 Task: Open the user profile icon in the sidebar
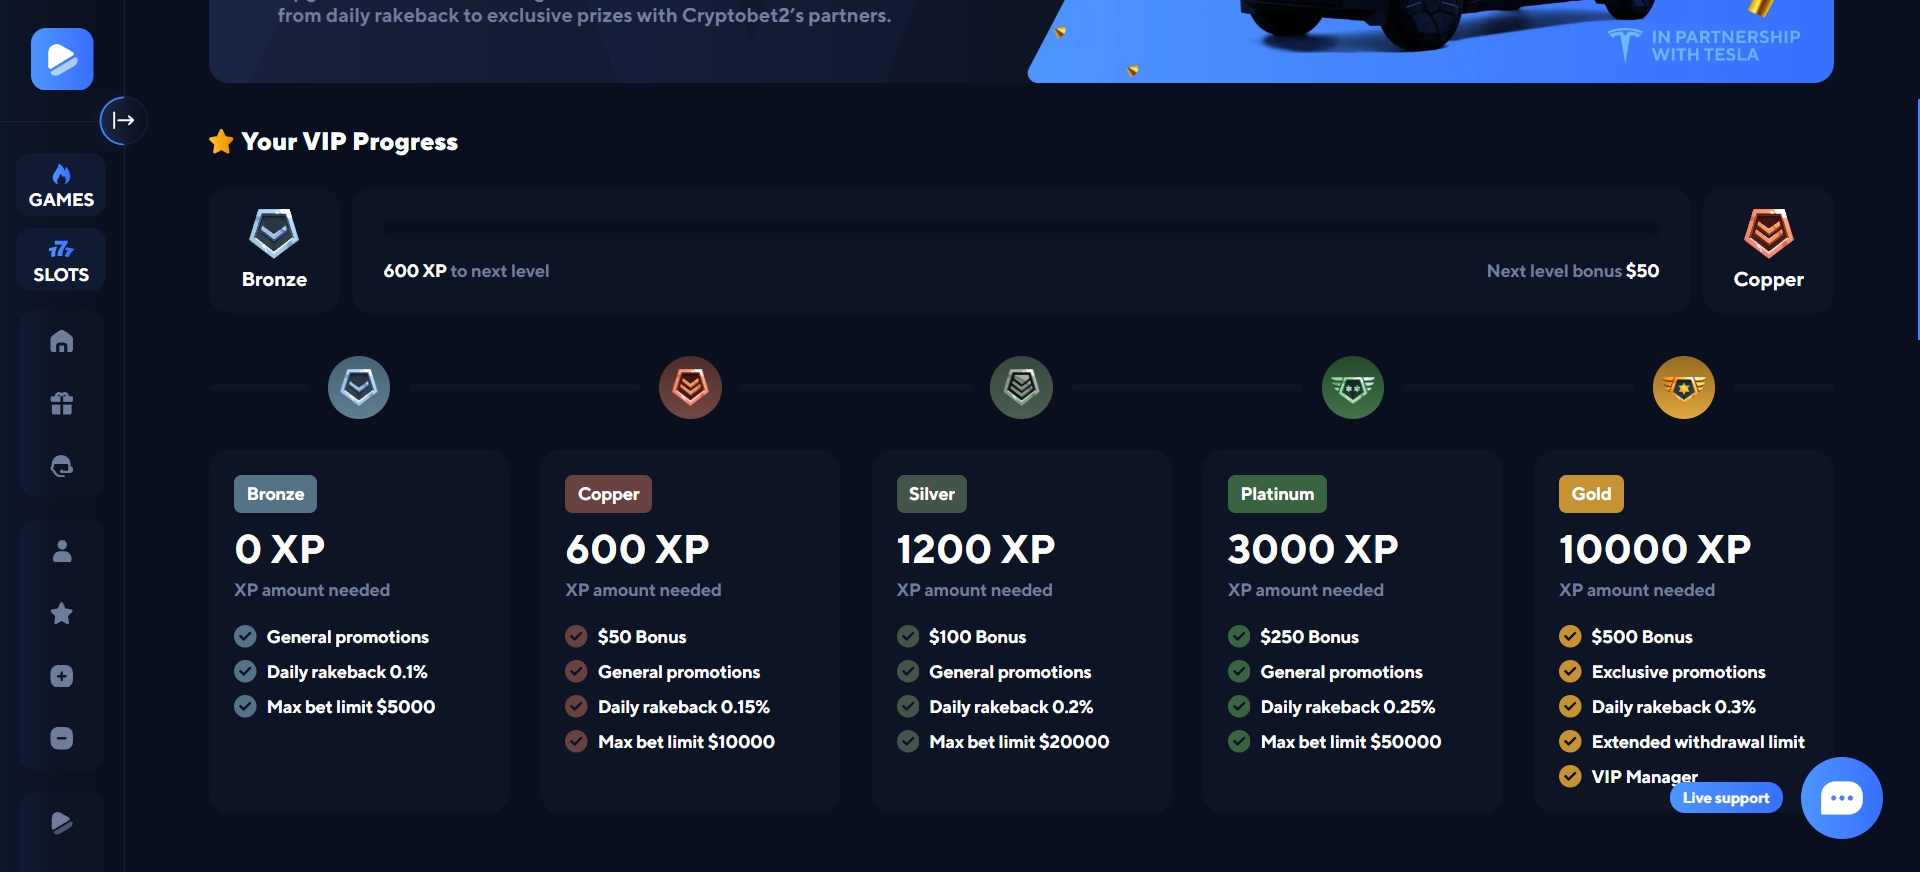point(62,551)
